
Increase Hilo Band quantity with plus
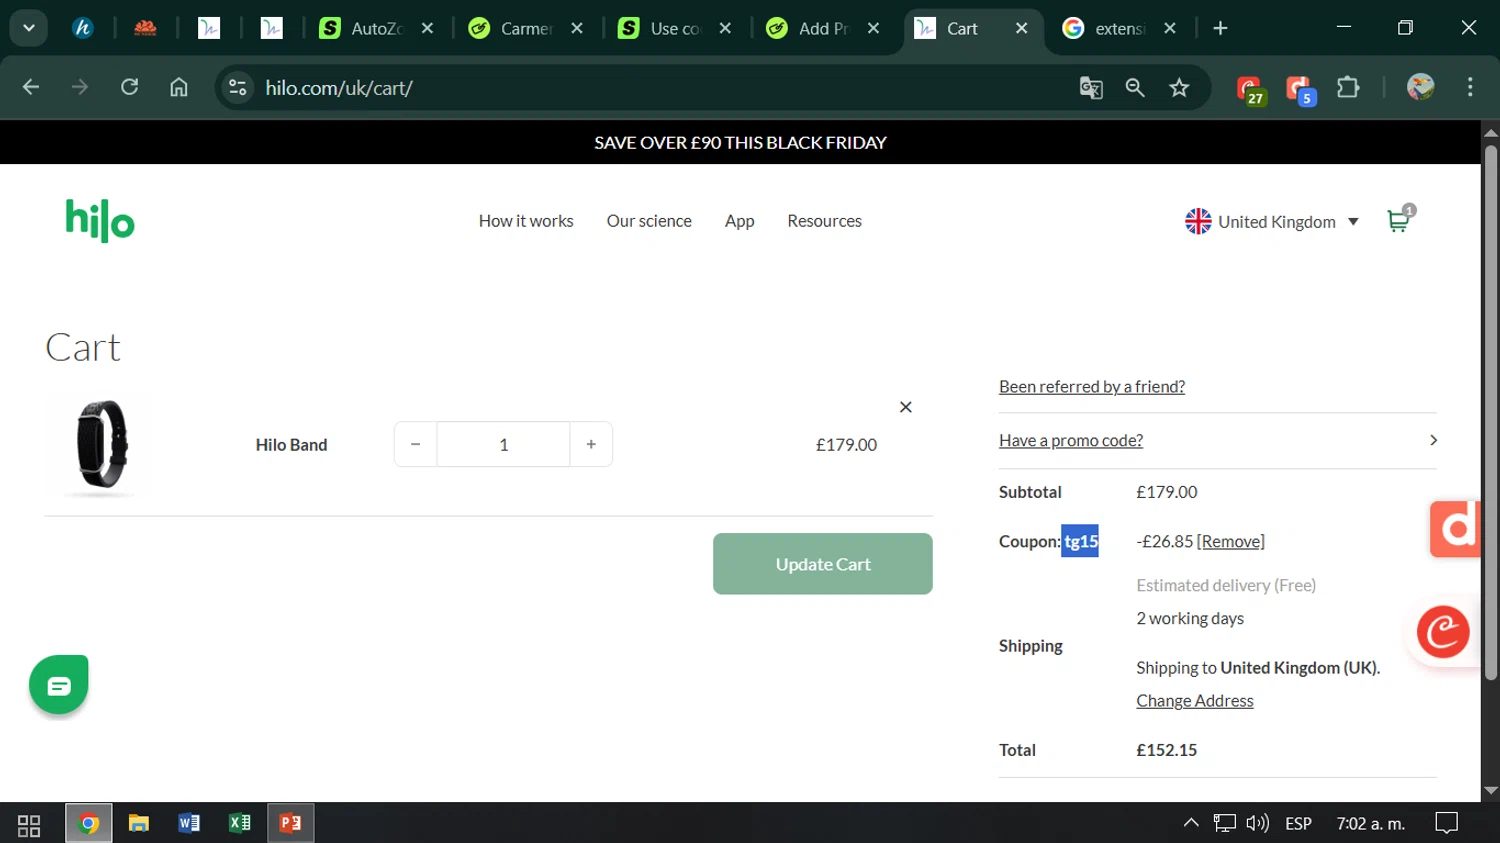point(591,444)
